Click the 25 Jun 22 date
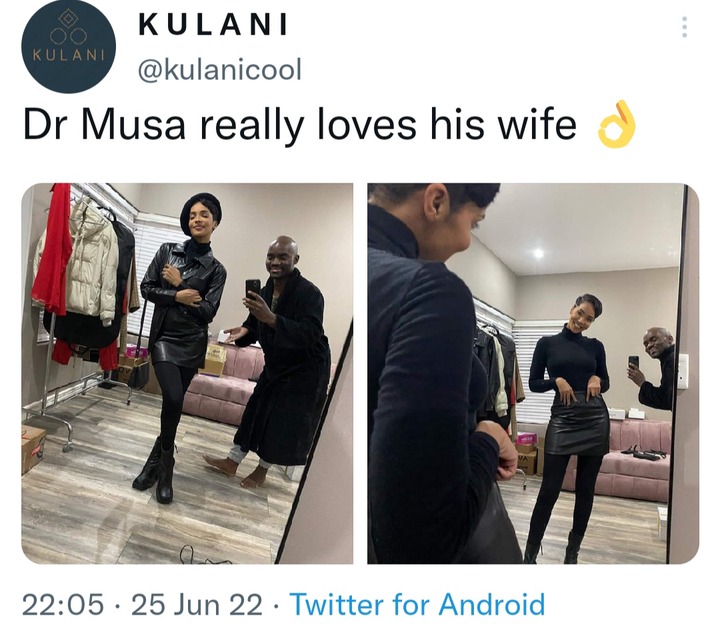720x636 pixels. click(197, 604)
